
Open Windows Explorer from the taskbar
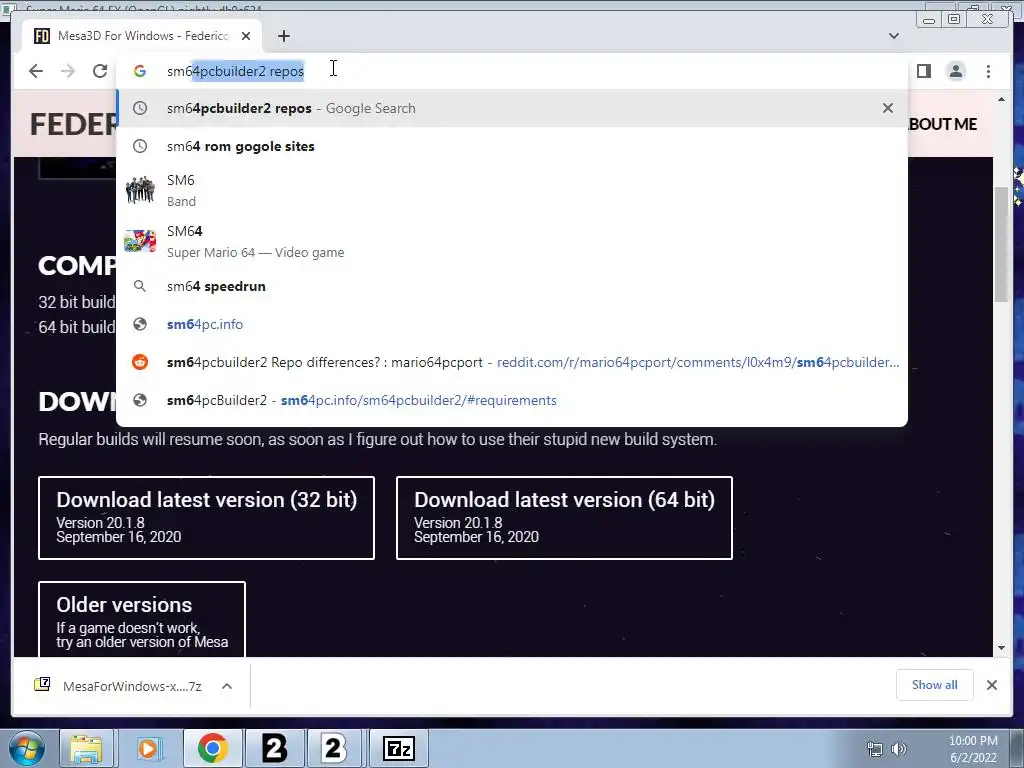(86, 748)
